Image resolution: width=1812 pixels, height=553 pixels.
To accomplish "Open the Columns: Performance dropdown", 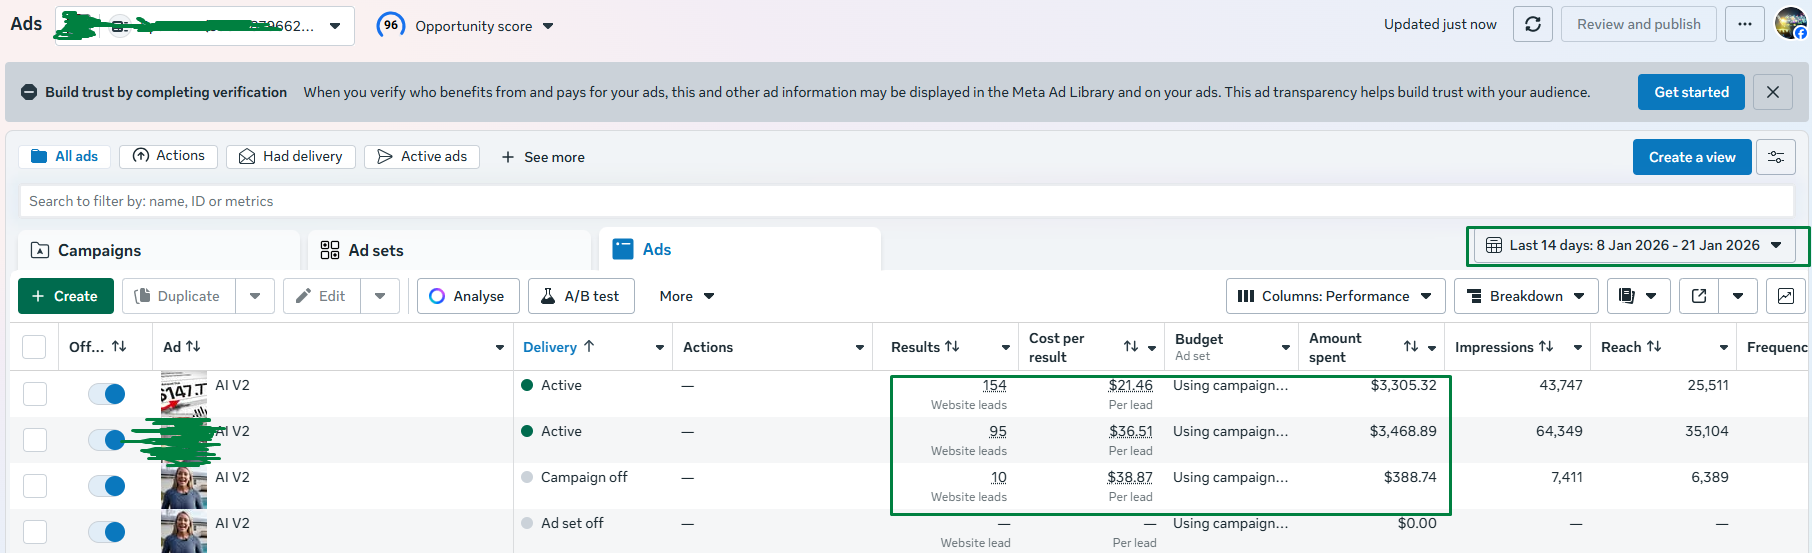I will click(x=1336, y=296).
